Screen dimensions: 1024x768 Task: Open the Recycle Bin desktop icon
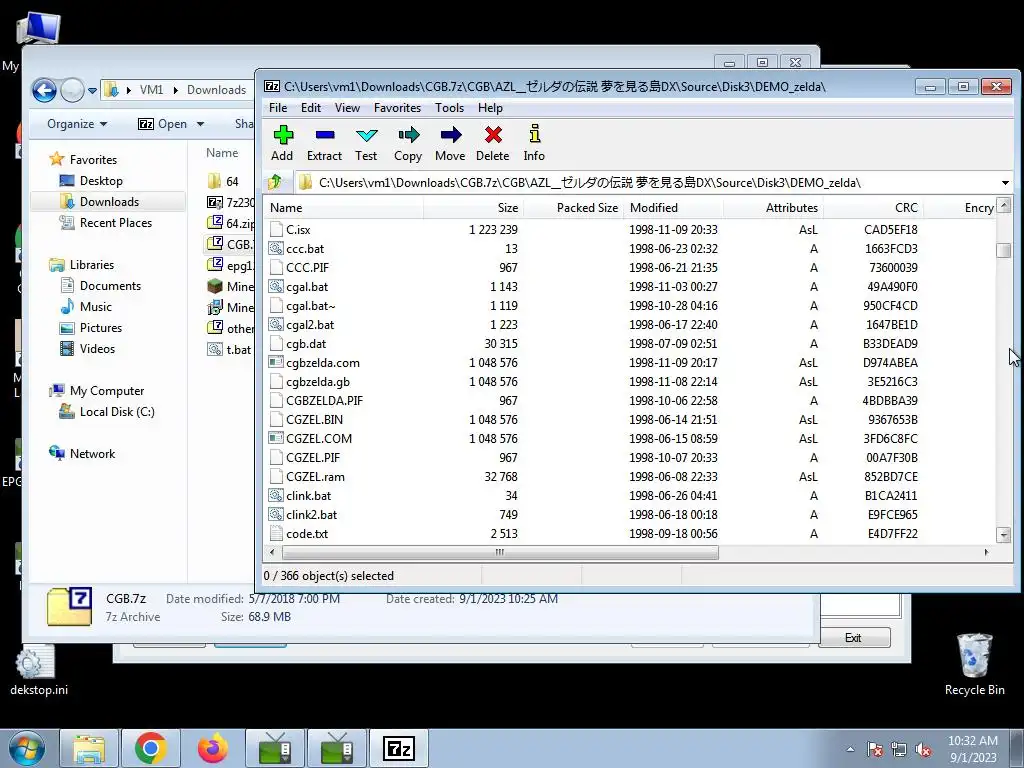click(x=974, y=664)
